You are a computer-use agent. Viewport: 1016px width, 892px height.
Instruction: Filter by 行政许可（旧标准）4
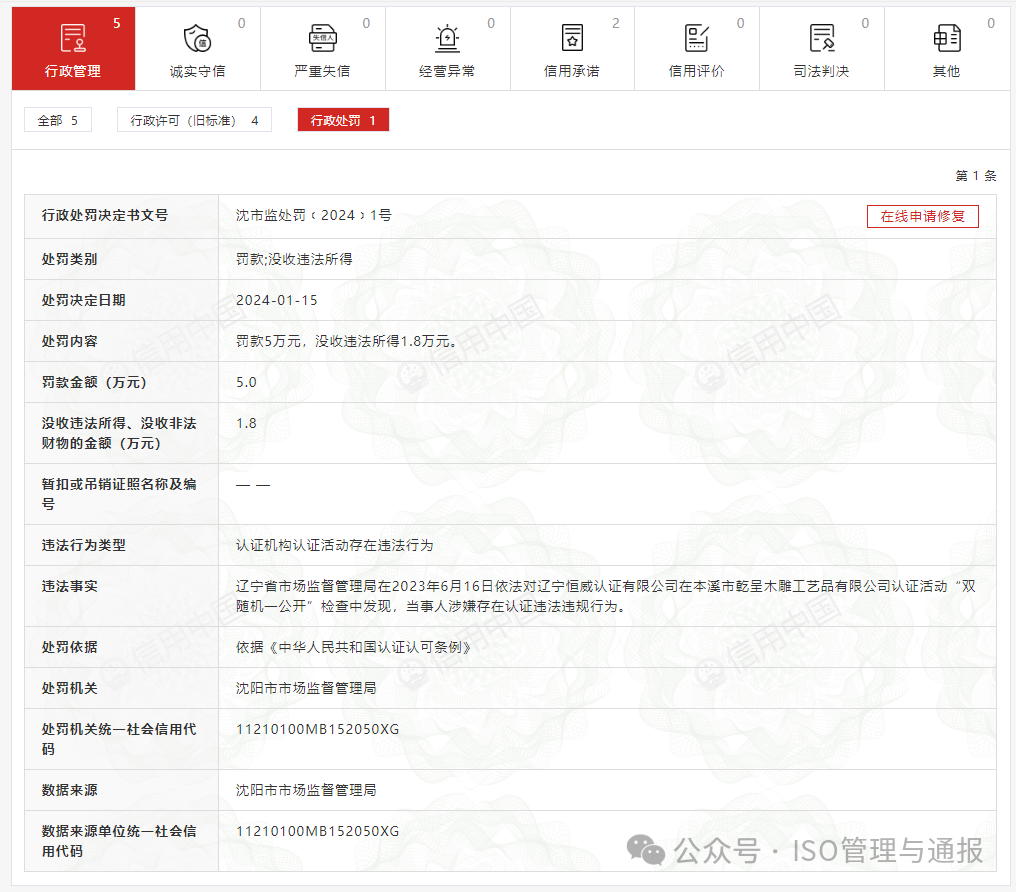(194, 120)
